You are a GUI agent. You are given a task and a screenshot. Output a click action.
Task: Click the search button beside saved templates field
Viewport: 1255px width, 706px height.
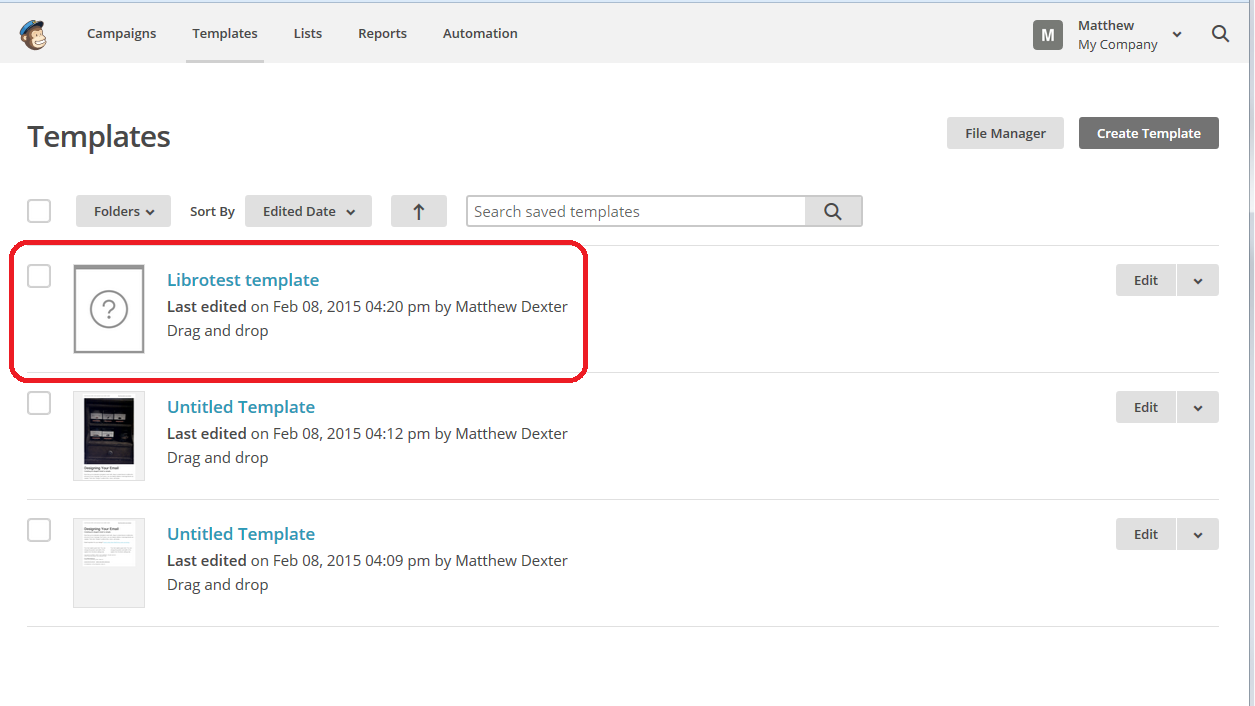(833, 211)
